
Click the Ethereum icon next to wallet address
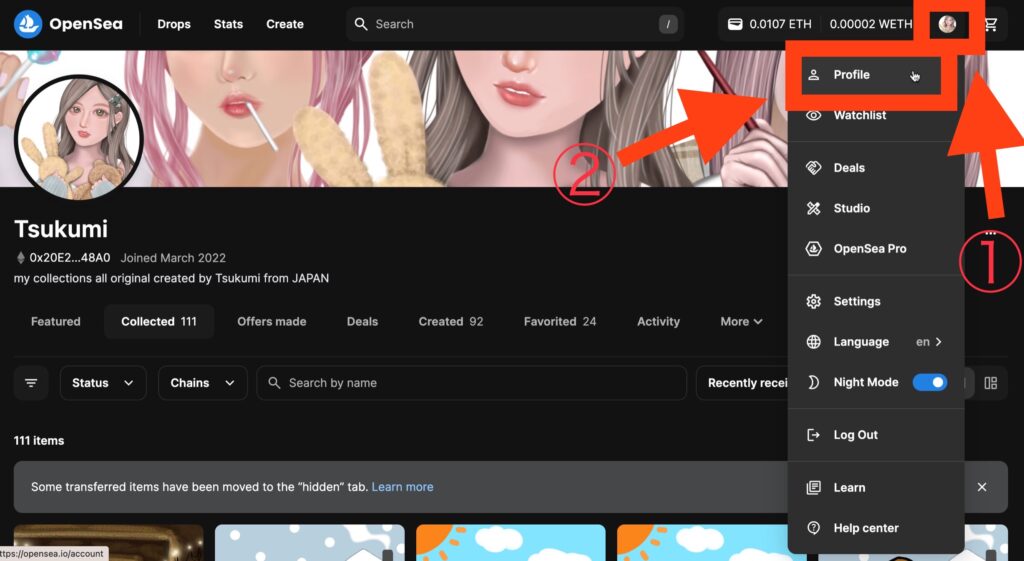pos(20,258)
